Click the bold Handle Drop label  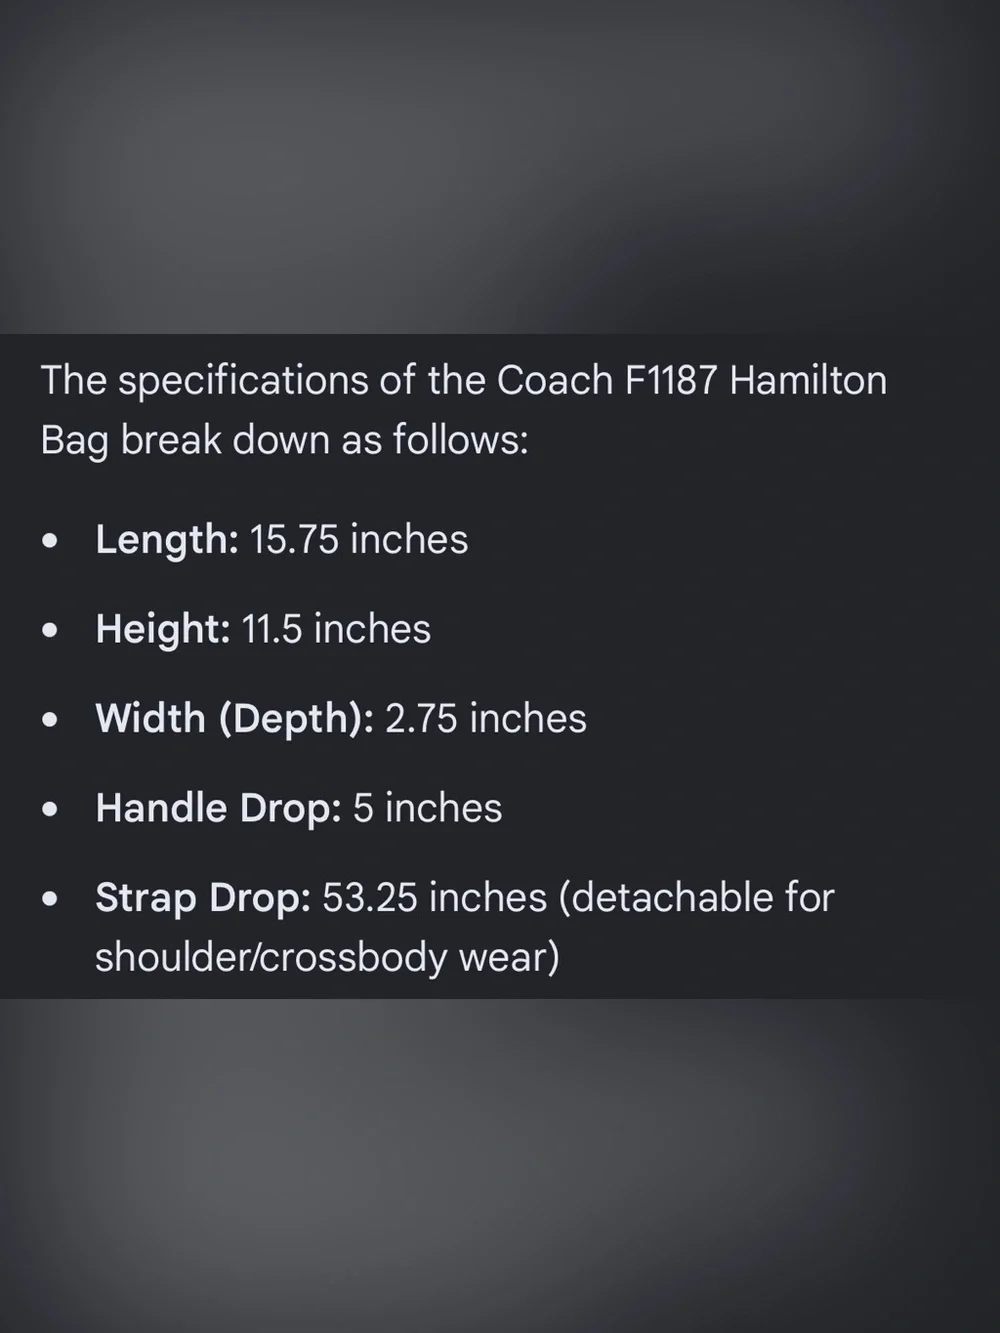pos(219,808)
